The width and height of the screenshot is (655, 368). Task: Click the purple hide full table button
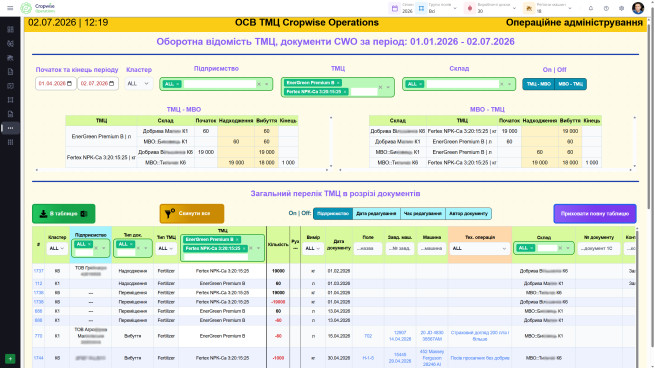pos(595,213)
